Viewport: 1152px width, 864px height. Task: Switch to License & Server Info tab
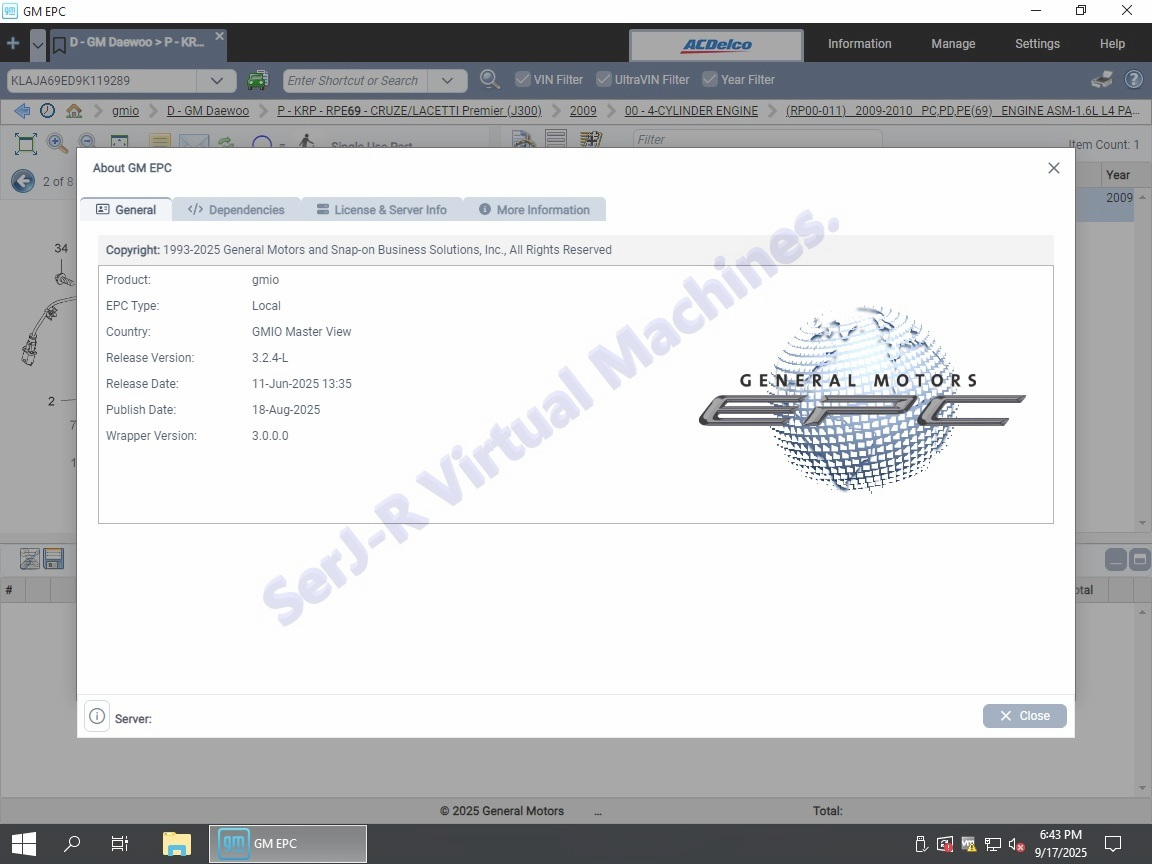[382, 210]
